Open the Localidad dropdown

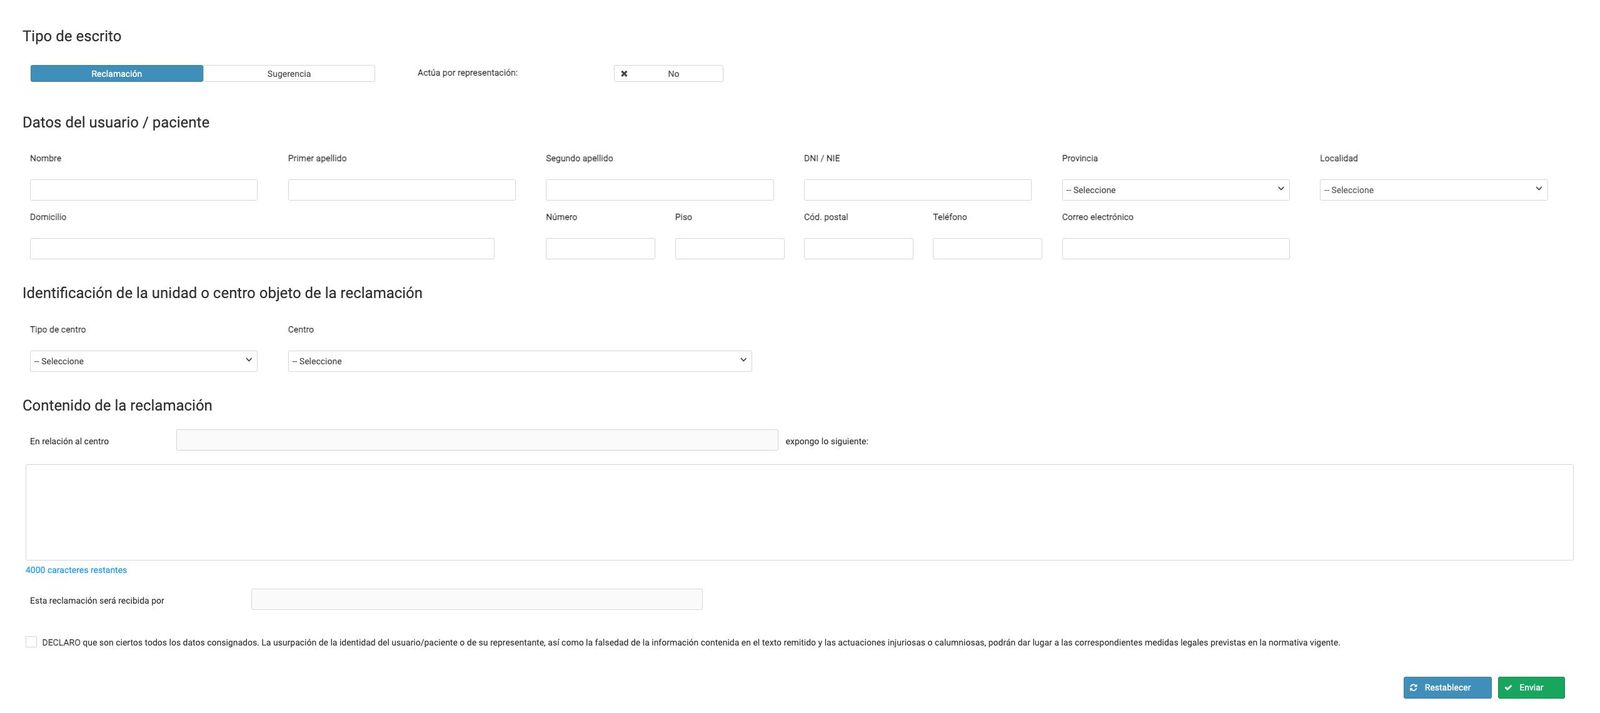coord(1433,190)
